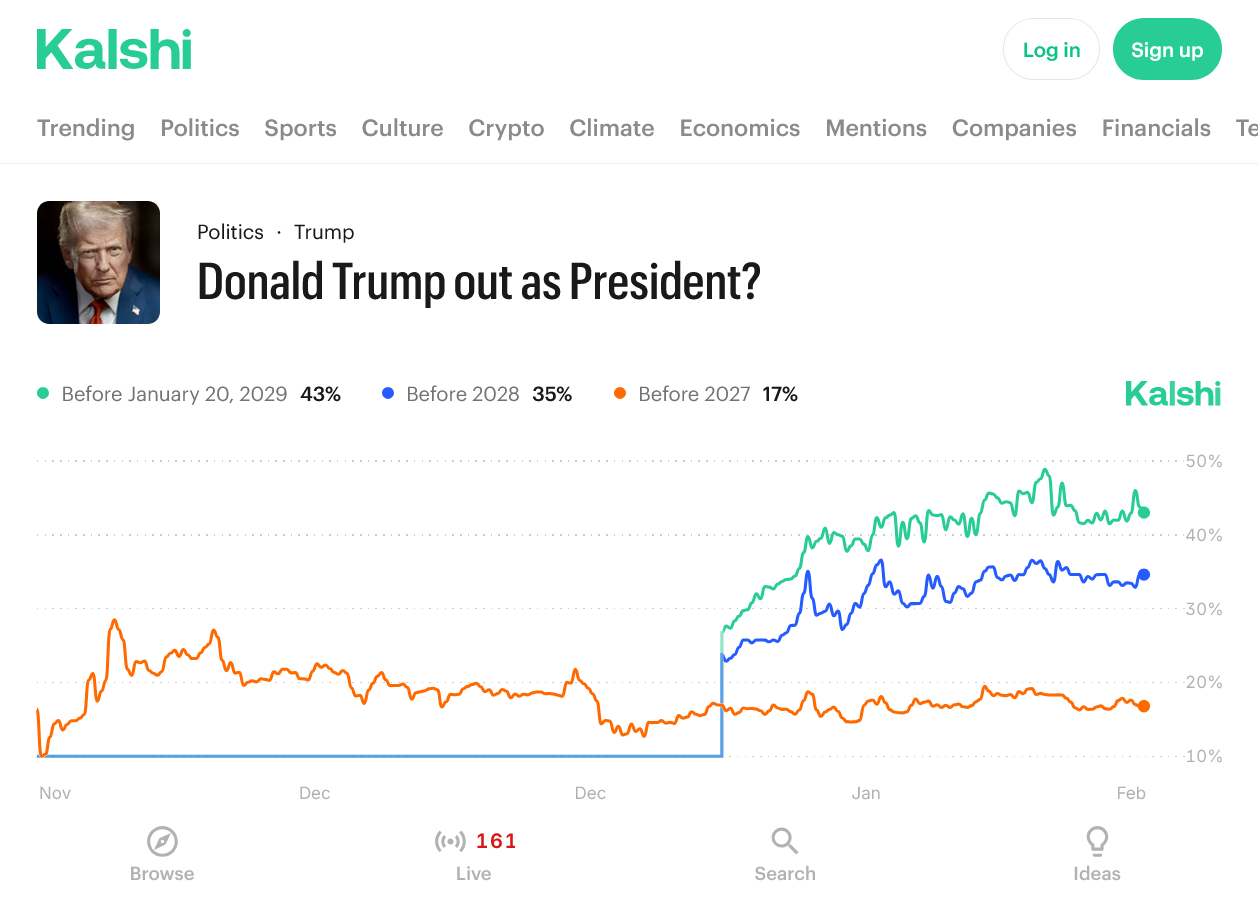Screen dimensions: 1258x901
Task: Switch to the Politics tab
Action: click(200, 128)
